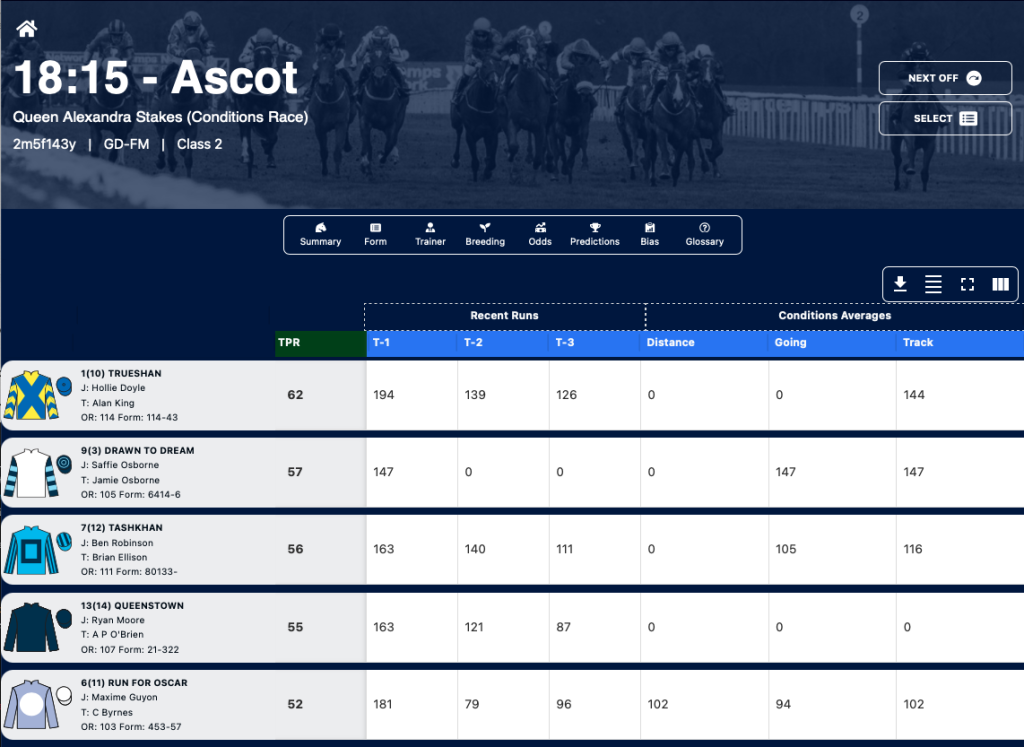Viewport: 1024px width, 747px height.
Task: View the Odds tab
Action: click(540, 234)
